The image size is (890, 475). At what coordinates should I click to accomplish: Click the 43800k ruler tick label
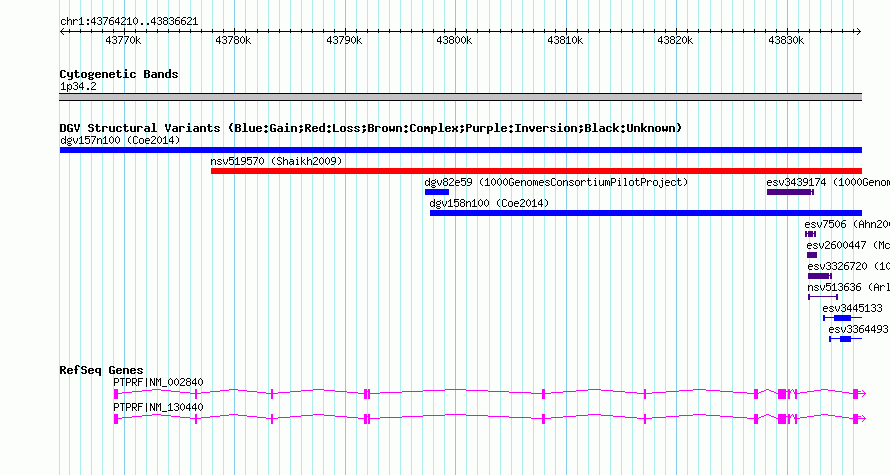pos(454,40)
